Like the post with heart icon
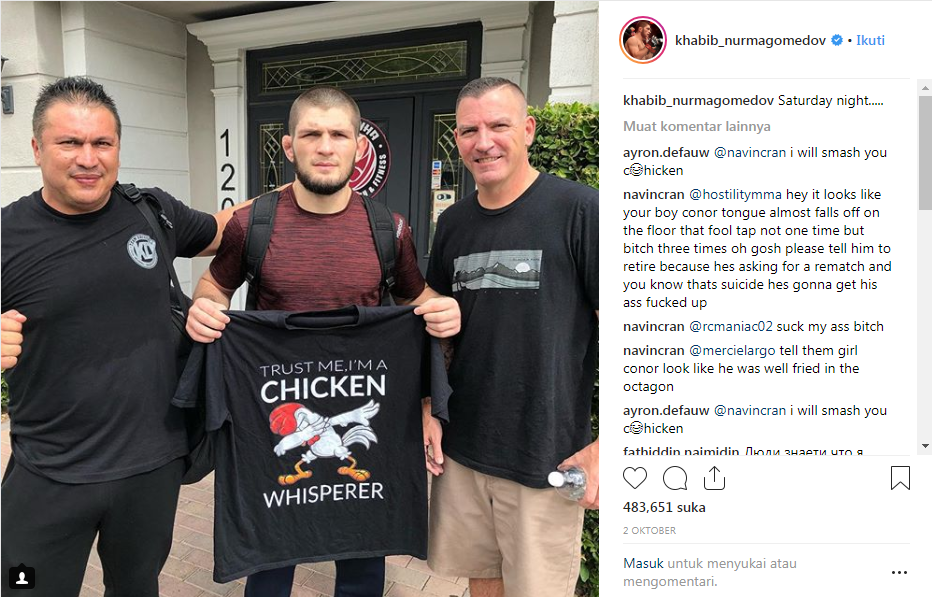Image resolution: width=932 pixels, height=597 pixels. point(635,478)
